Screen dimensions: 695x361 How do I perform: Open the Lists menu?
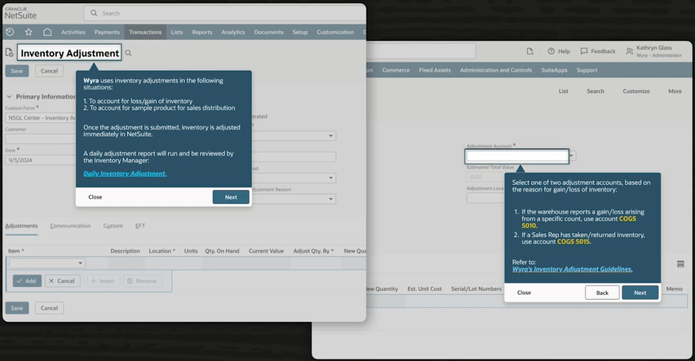pos(177,32)
